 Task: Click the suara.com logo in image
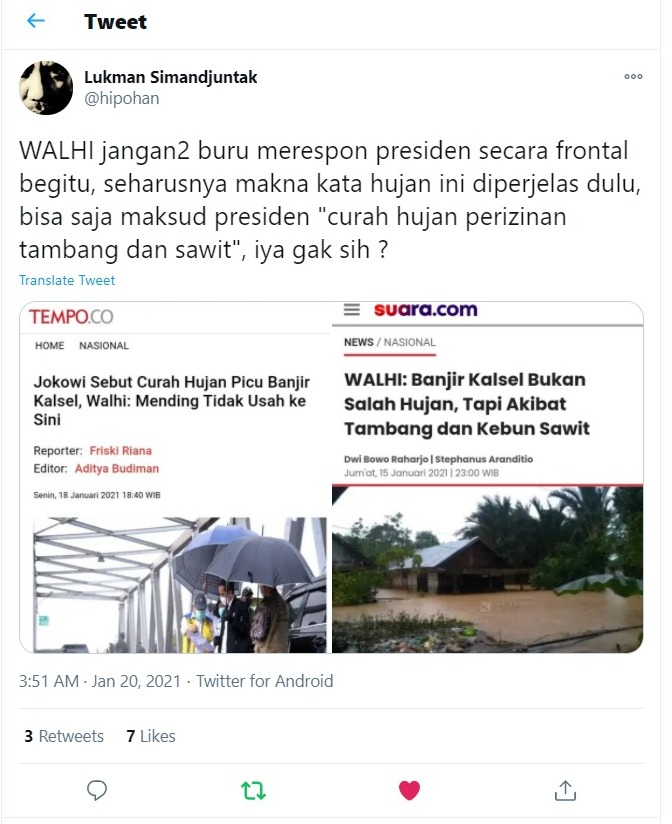click(x=426, y=310)
